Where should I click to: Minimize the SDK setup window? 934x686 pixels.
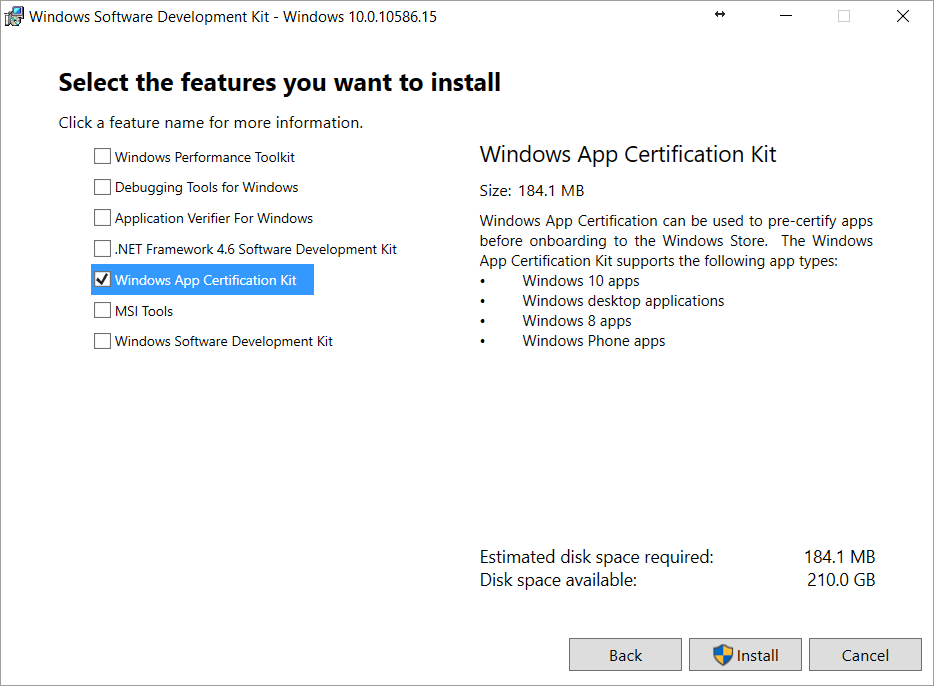pyautogui.click(x=786, y=16)
